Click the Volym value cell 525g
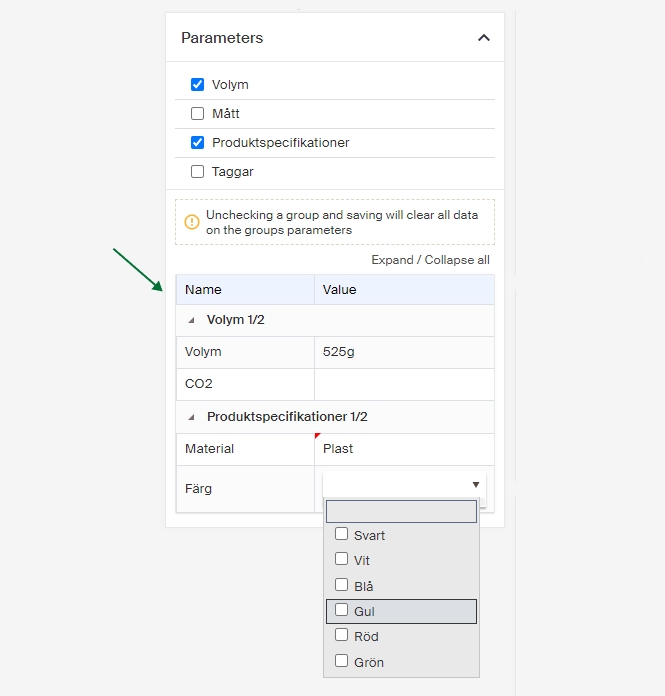This screenshot has height=696, width=665. point(403,352)
